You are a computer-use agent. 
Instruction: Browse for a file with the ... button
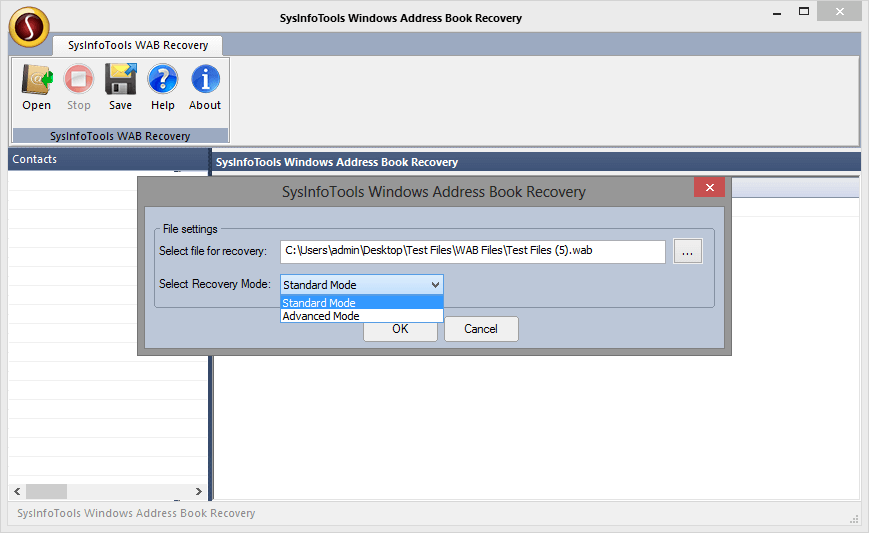[688, 252]
